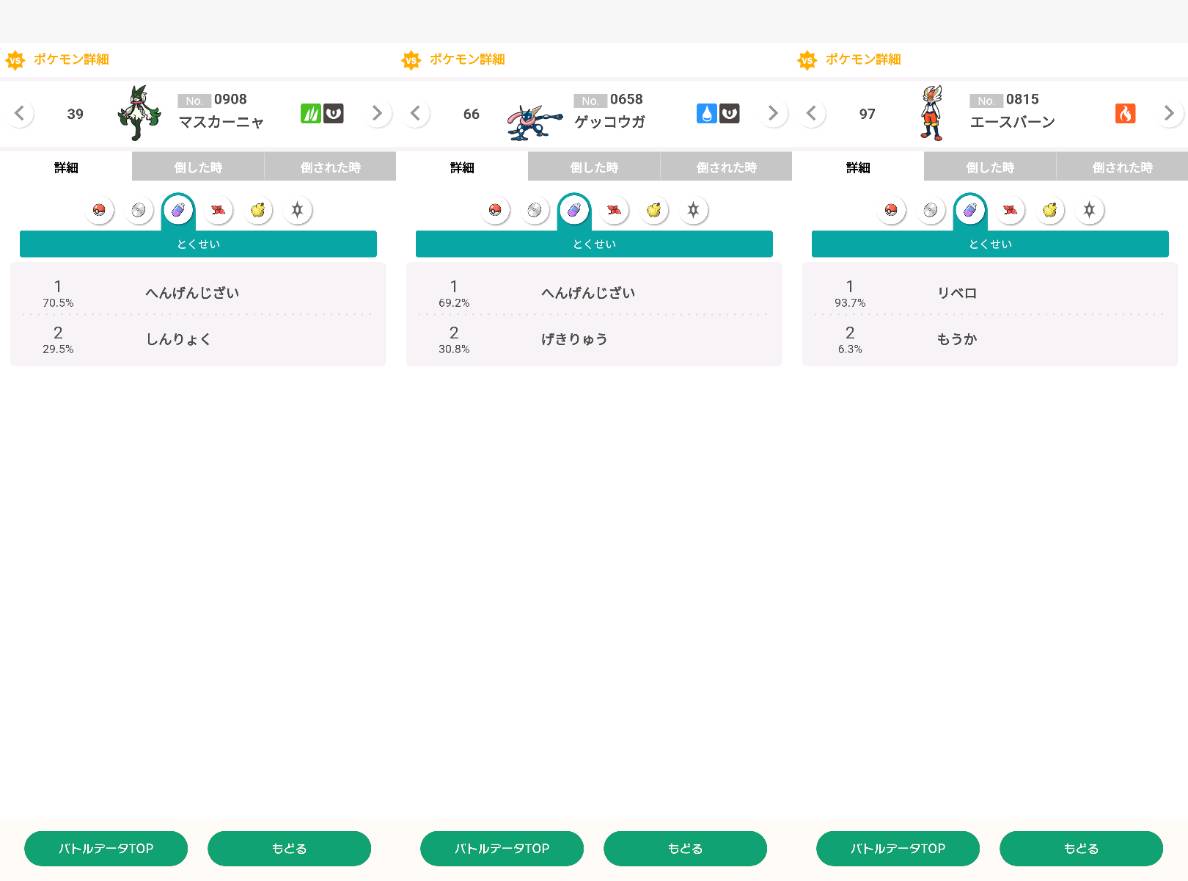Select the リベロ ability row for エースバーン

click(989, 293)
